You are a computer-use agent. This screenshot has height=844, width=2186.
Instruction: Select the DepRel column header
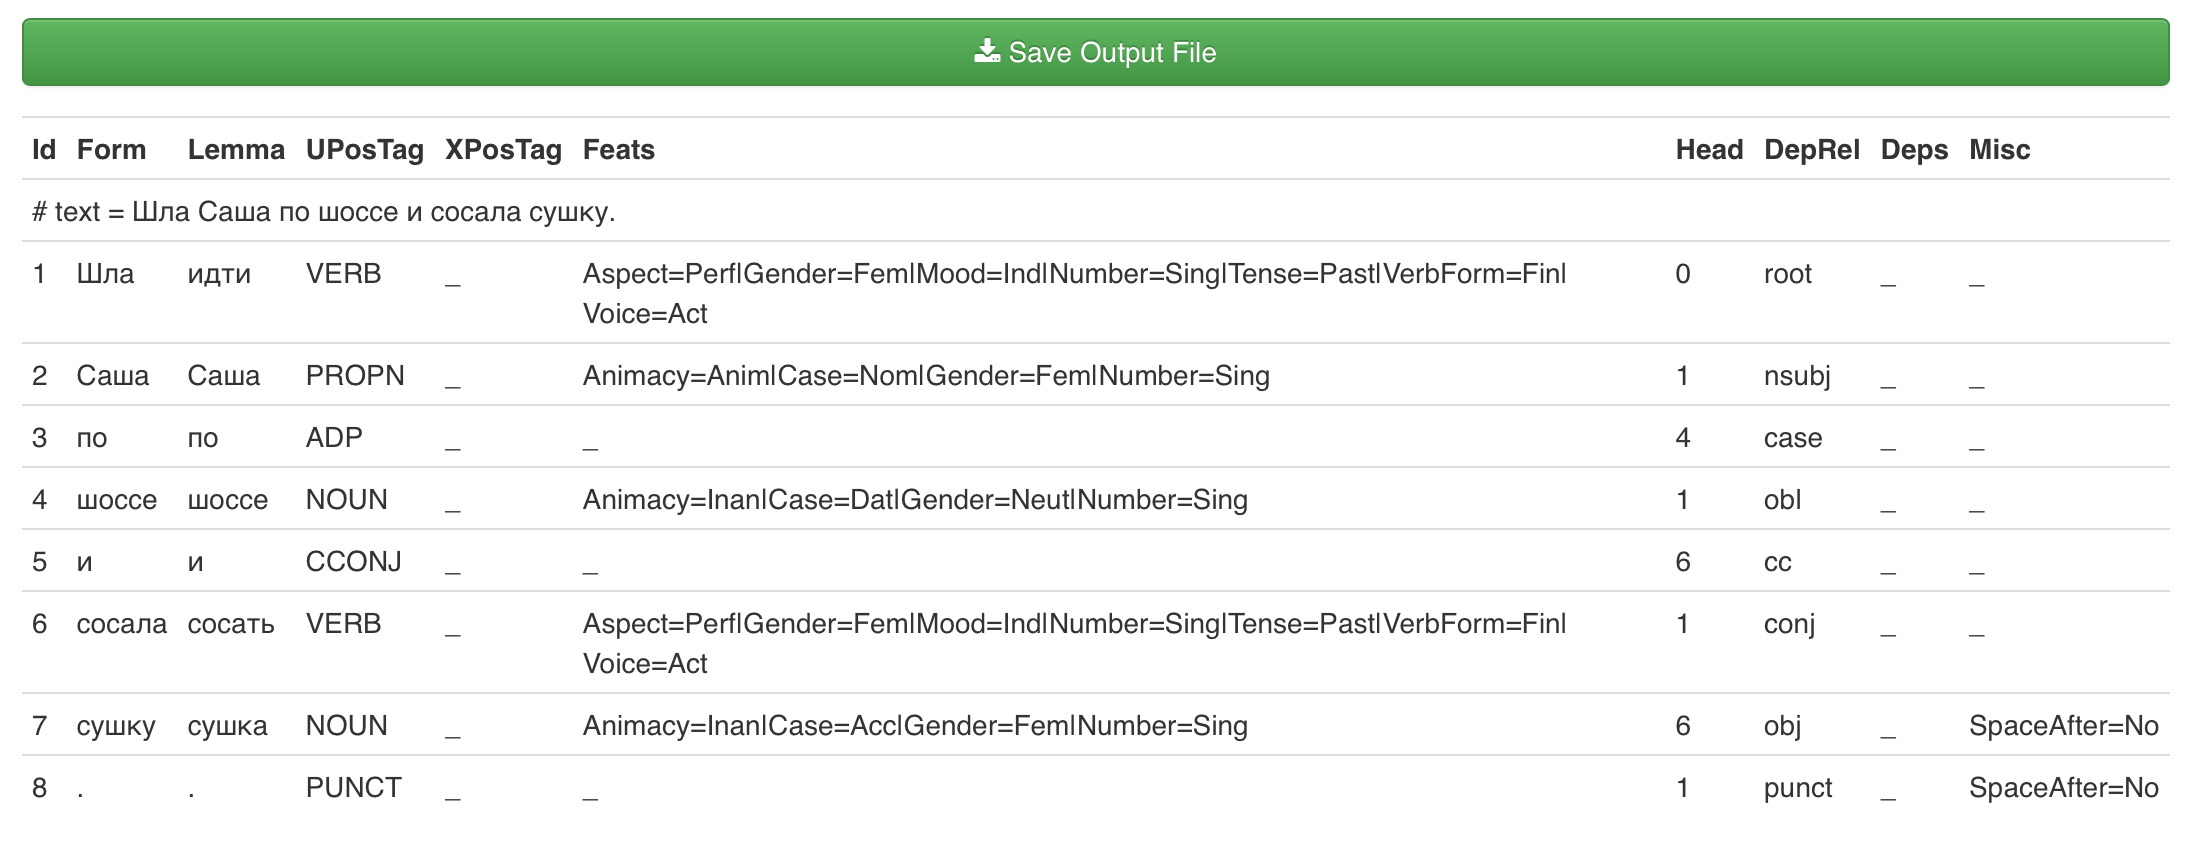coord(1812,150)
